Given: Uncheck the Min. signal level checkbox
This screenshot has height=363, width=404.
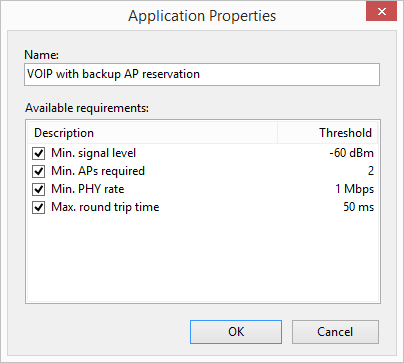Looking at the screenshot, I should [x=39, y=154].
